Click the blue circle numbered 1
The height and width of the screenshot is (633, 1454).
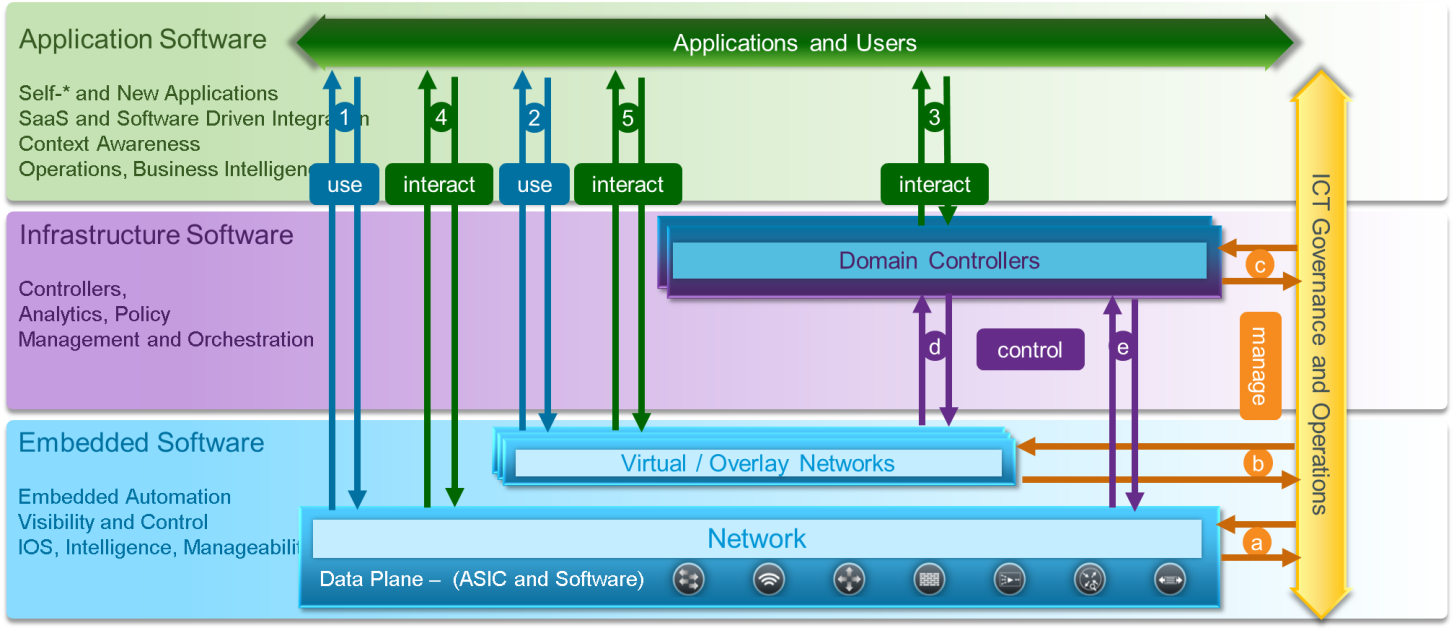click(345, 118)
